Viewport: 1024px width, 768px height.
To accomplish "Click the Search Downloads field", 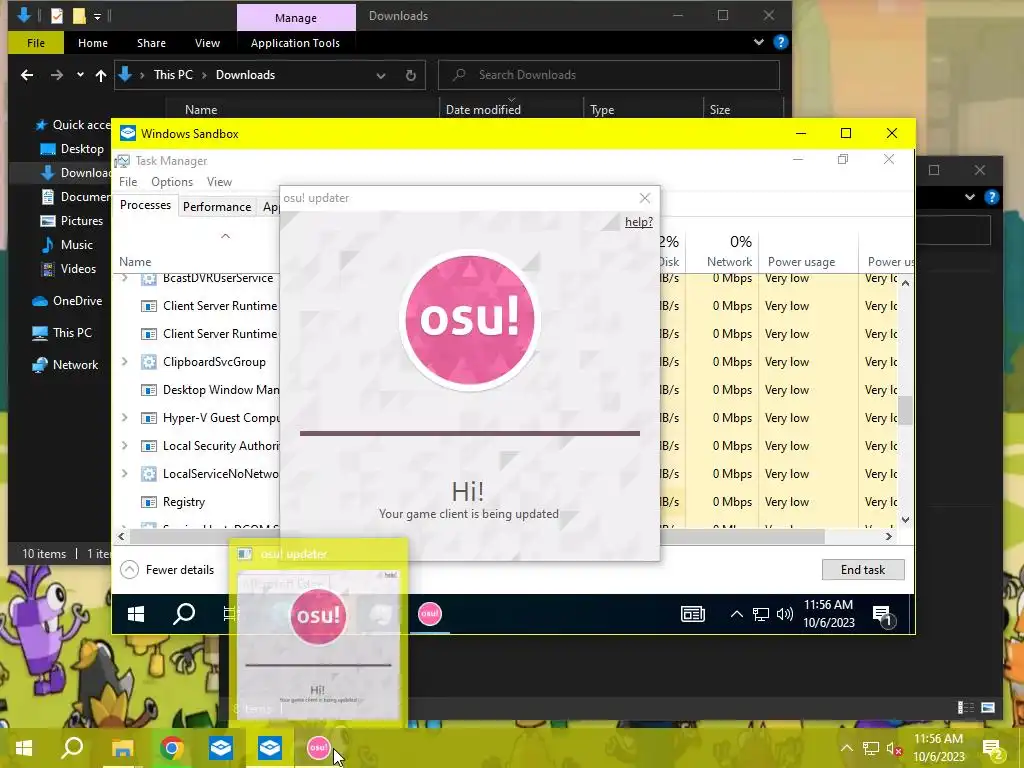I will [x=609, y=75].
